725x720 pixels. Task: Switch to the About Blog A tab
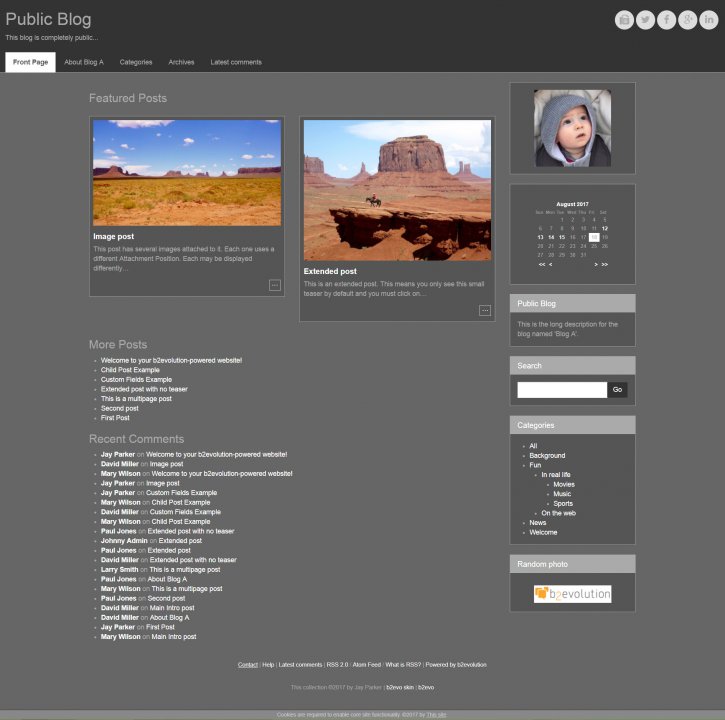click(x=84, y=62)
